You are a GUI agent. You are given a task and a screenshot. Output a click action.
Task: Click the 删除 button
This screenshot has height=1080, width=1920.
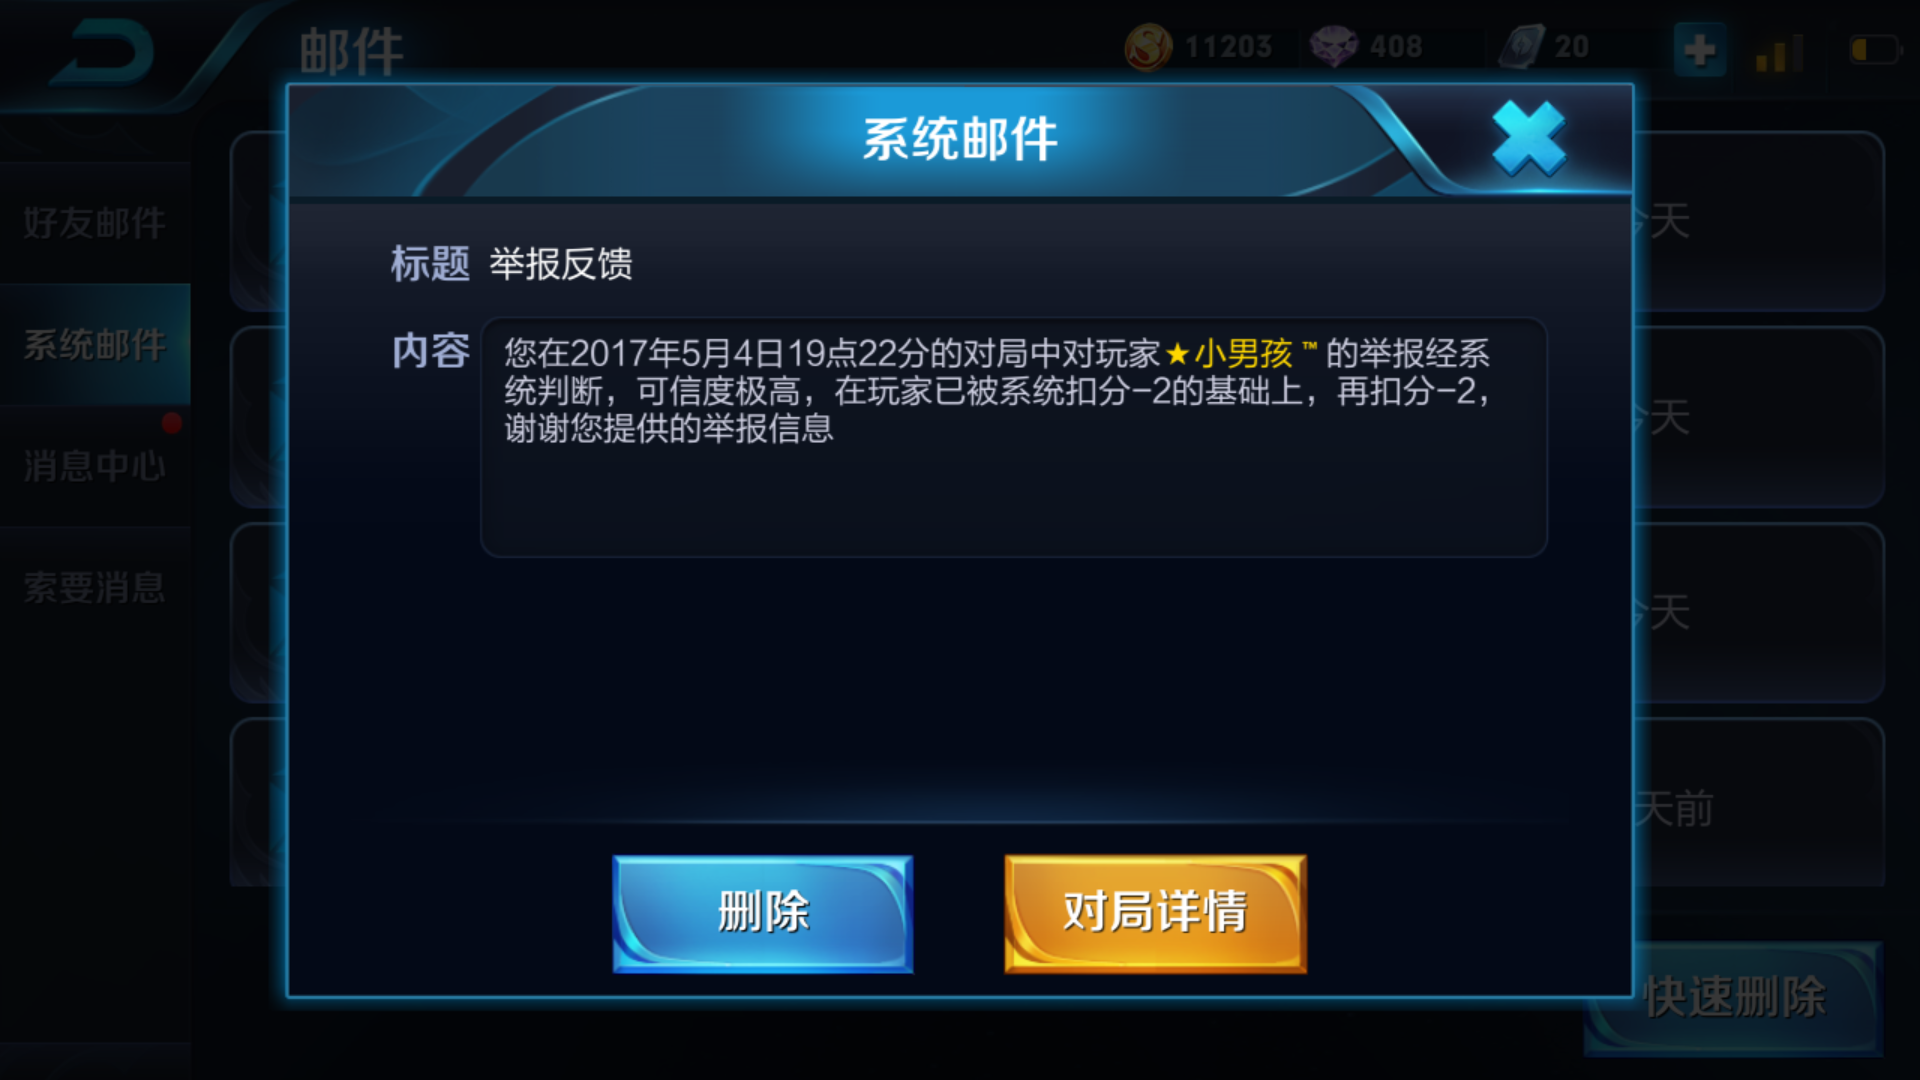point(763,913)
